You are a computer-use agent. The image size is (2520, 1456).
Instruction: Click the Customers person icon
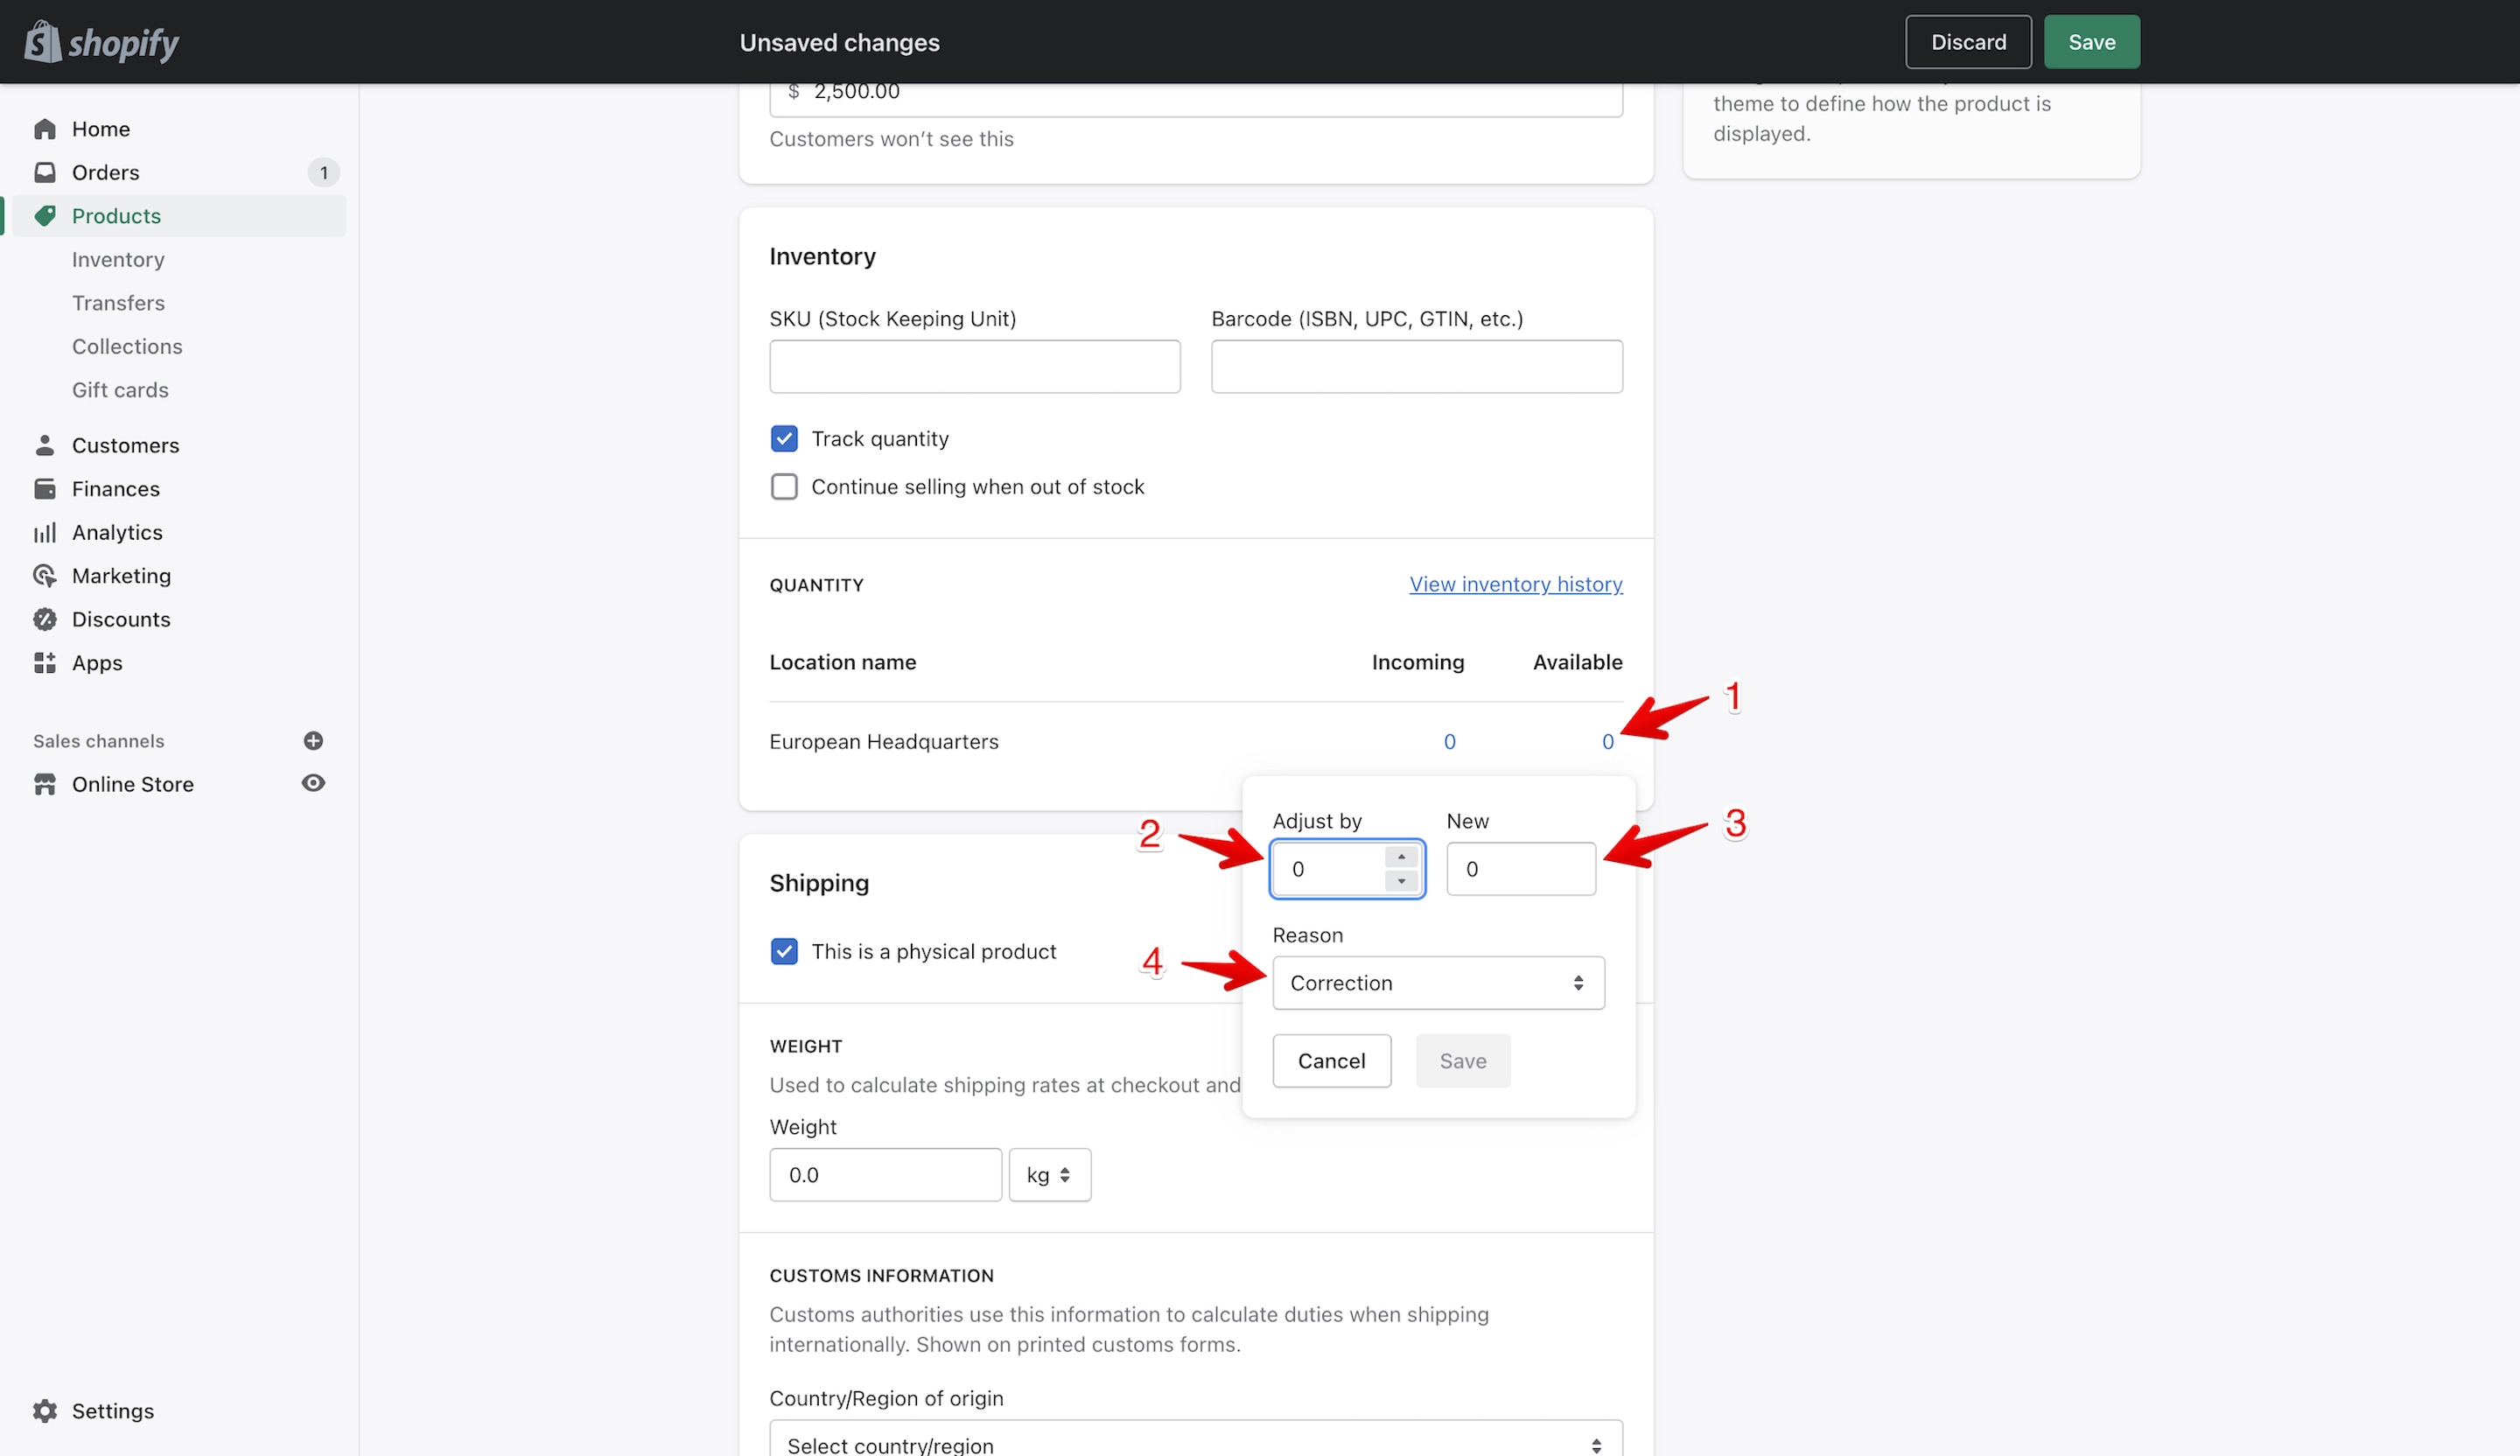coord(45,445)
